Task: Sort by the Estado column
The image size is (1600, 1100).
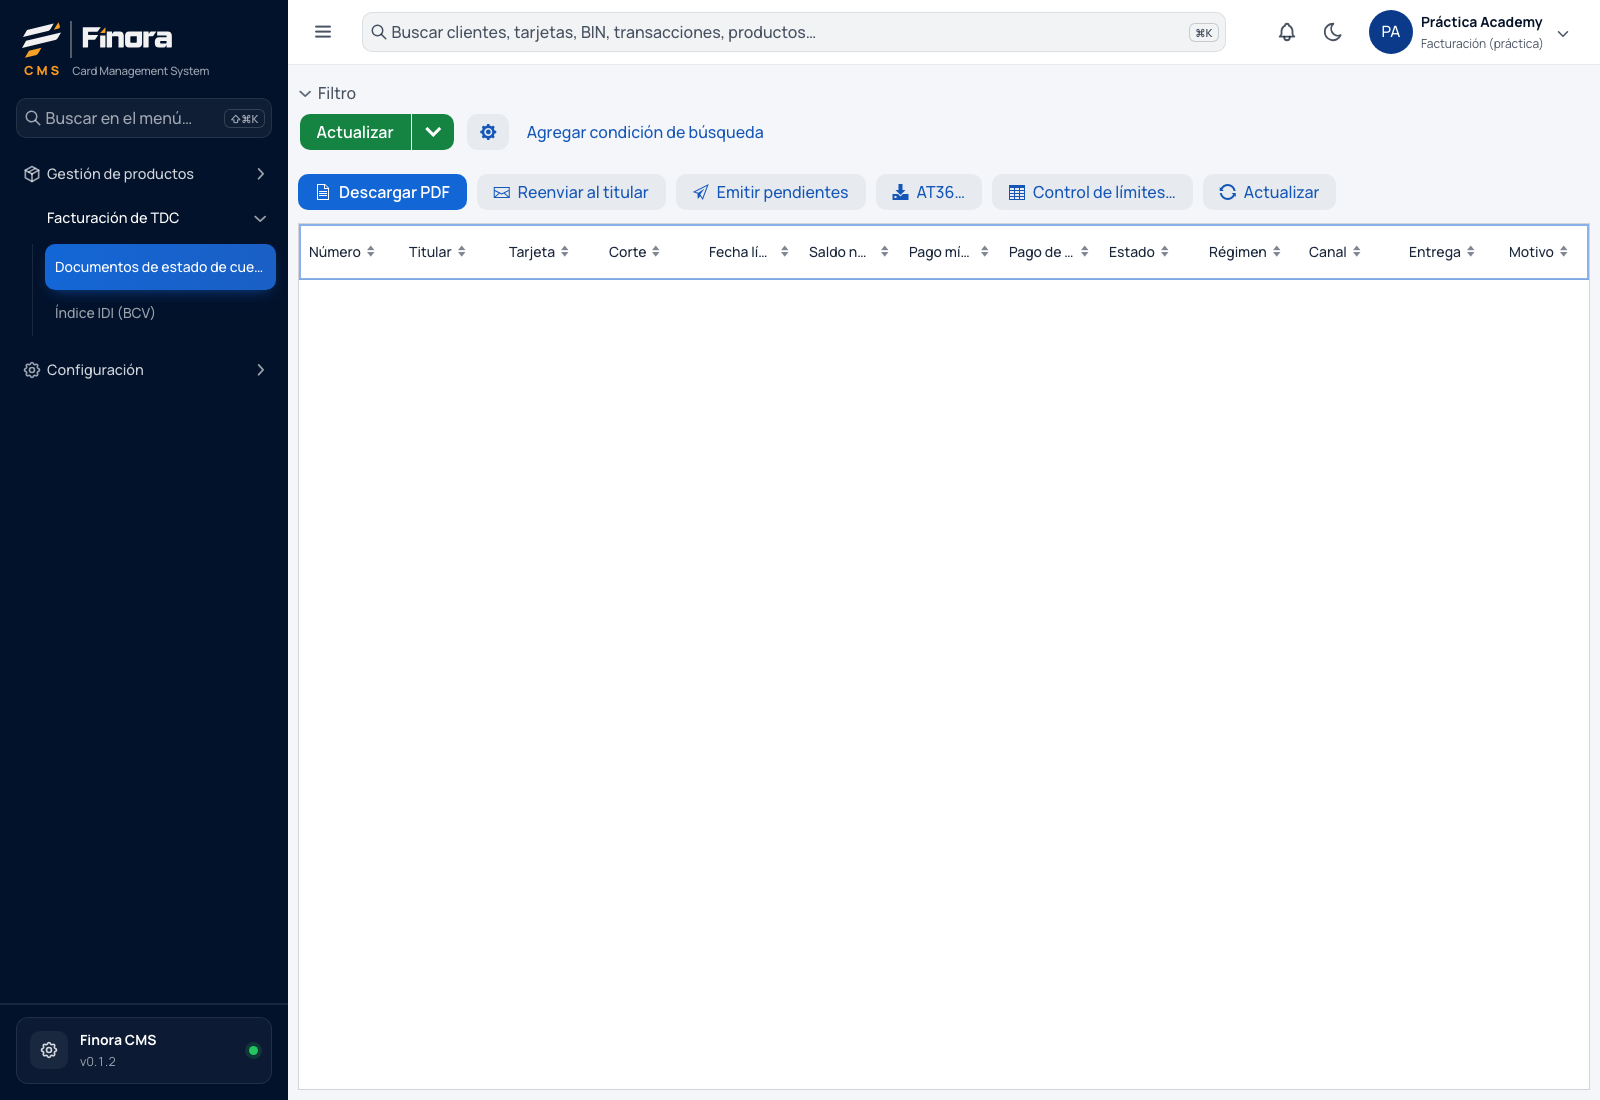Action: 1139,252
